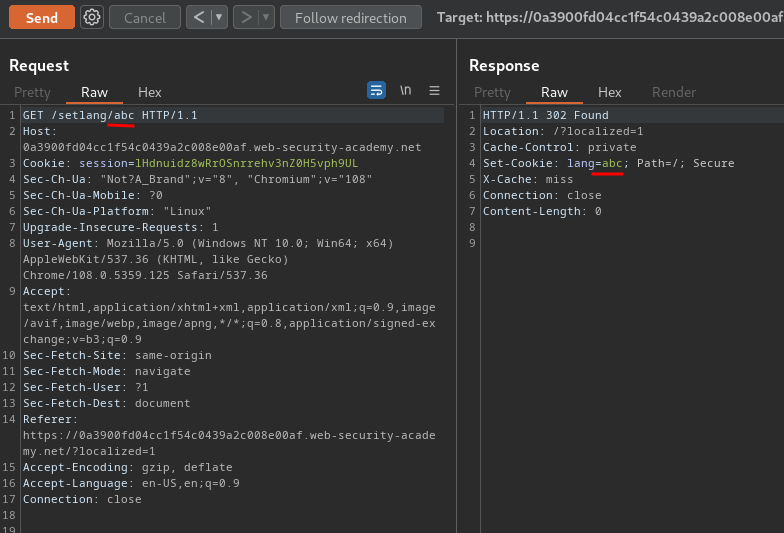Toggle show non-printable characters \n icon
The width and height of the screenshot is (784, 533).
click(406, 90)
